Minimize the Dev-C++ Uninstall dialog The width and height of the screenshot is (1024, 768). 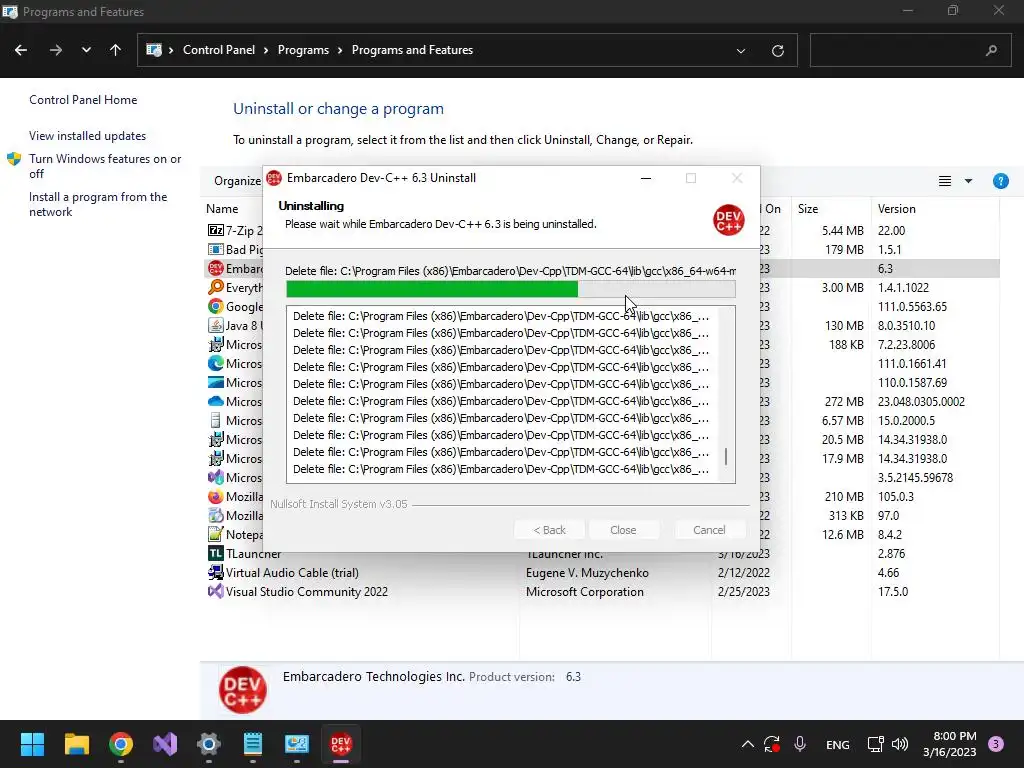pyautogui.click(x=645, y=178)
